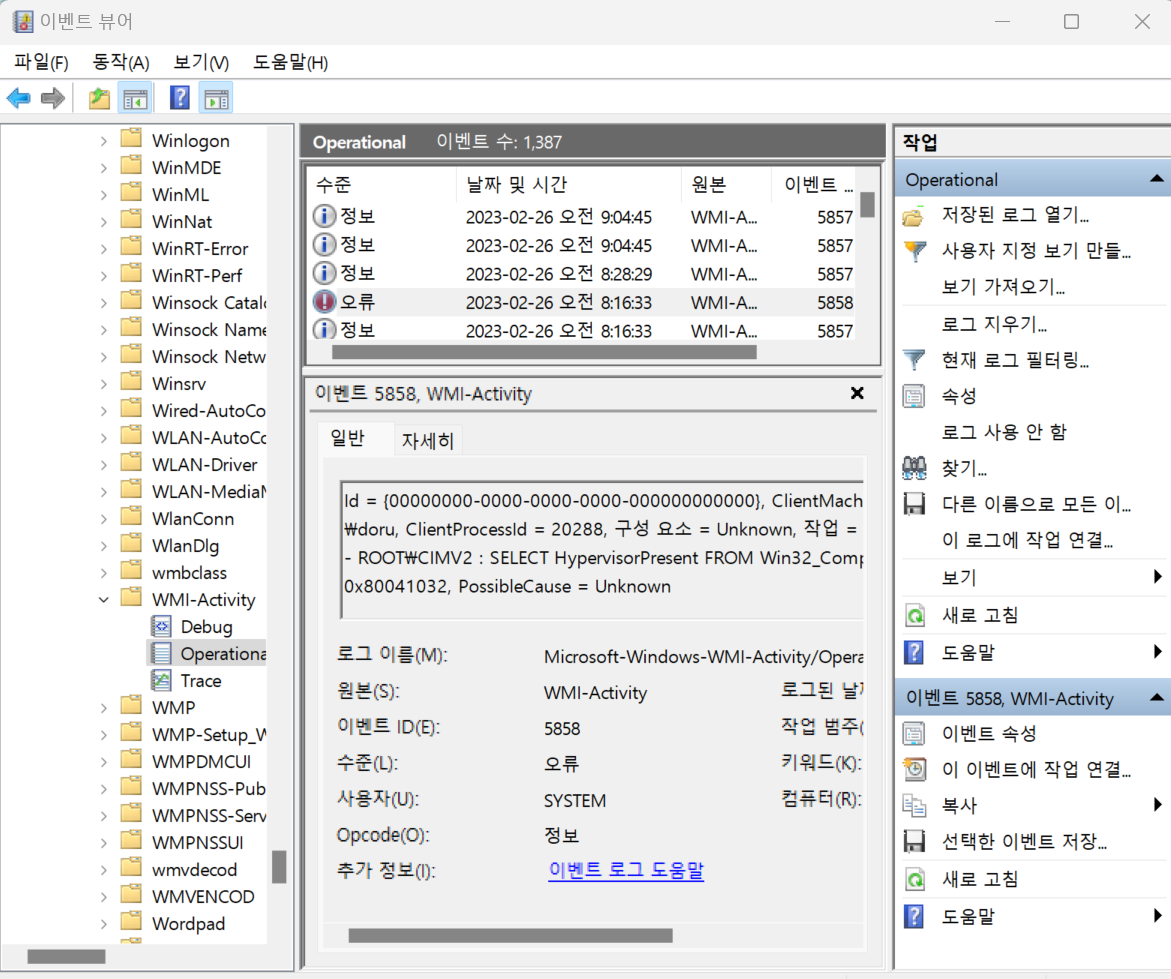
Task: Open the 보기 submenu arrow in actions
Action: 1158,576
